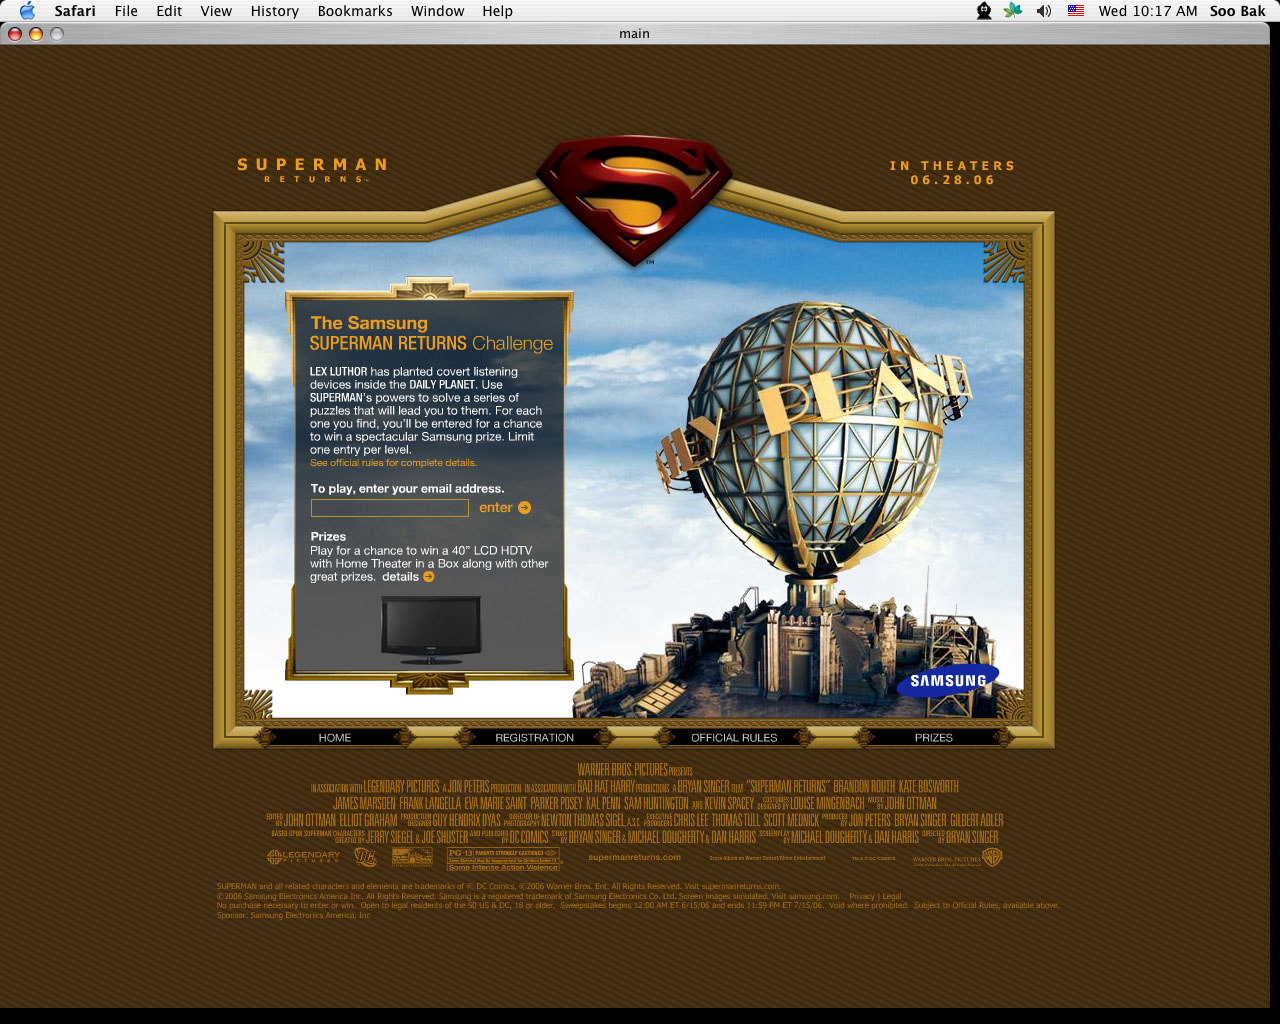Image resolution: width=1280 pixels, height=1024 pixels.
Task: Open the Help menu
Action: (497, 11)
